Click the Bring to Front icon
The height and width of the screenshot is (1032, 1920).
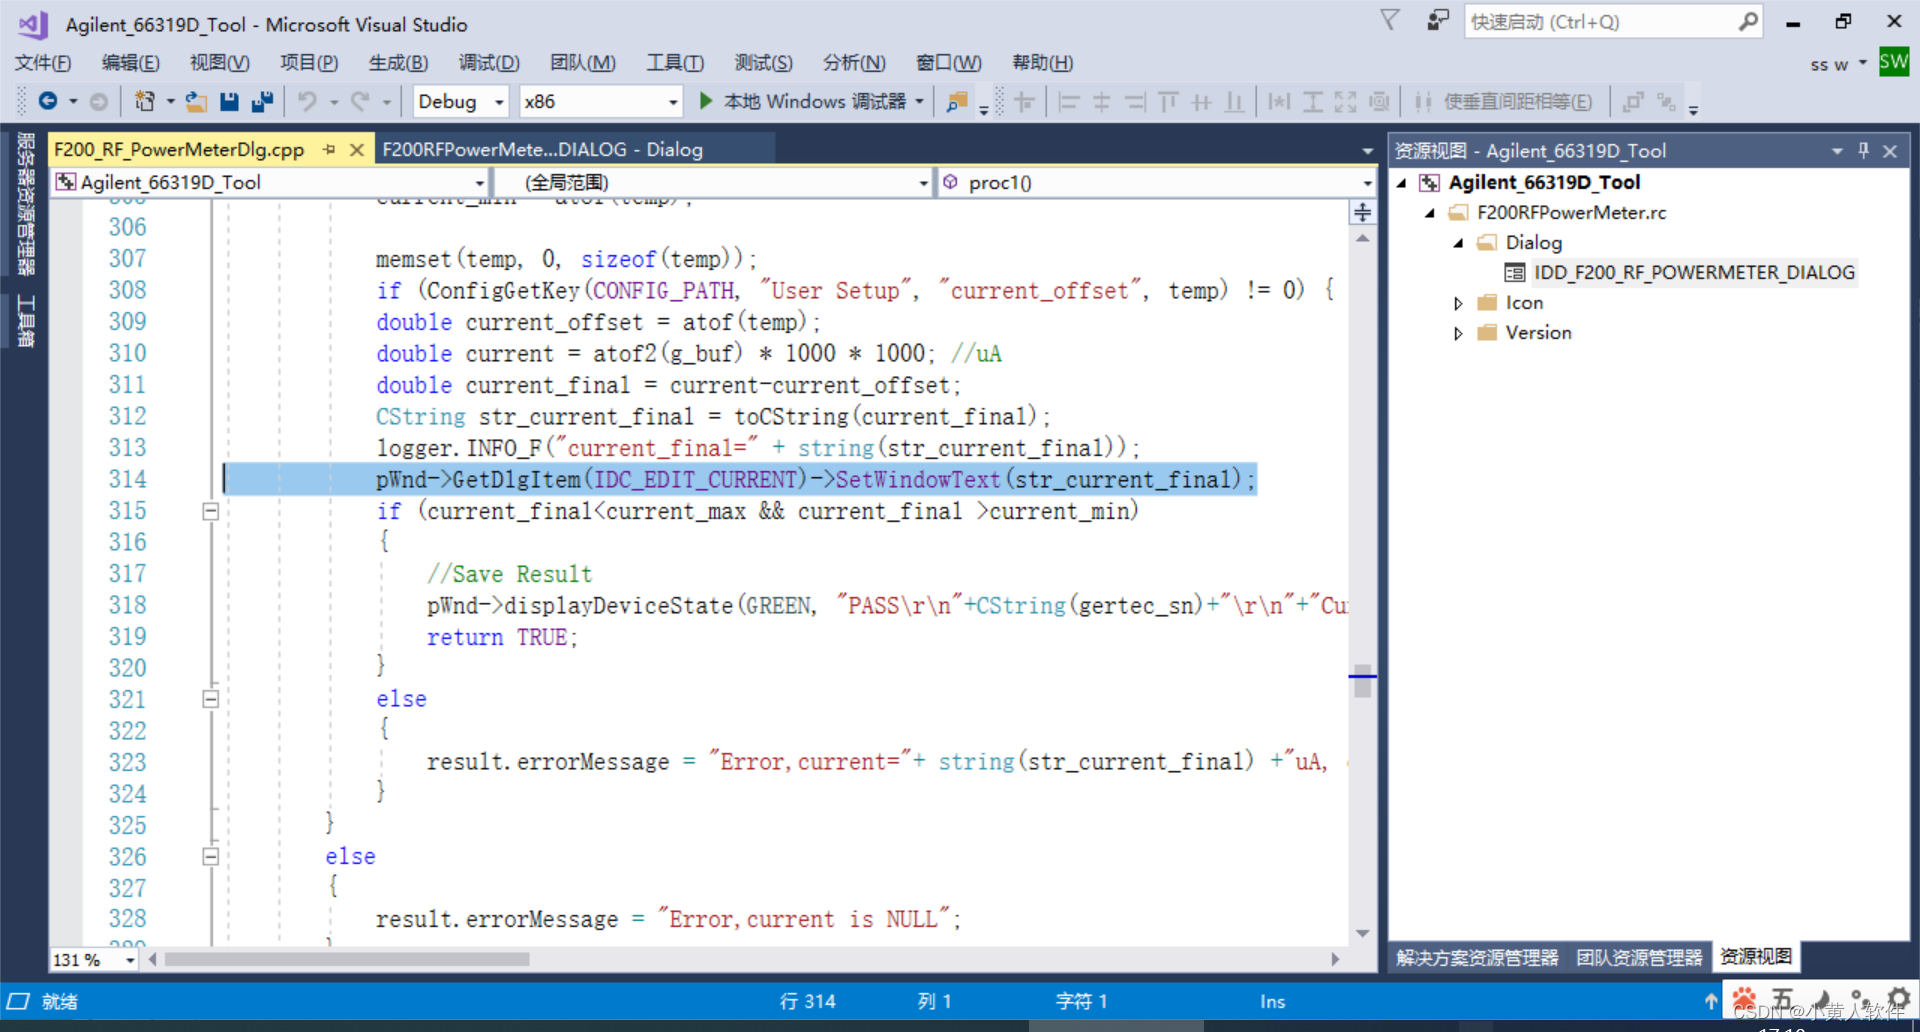tap(1633, 102)
